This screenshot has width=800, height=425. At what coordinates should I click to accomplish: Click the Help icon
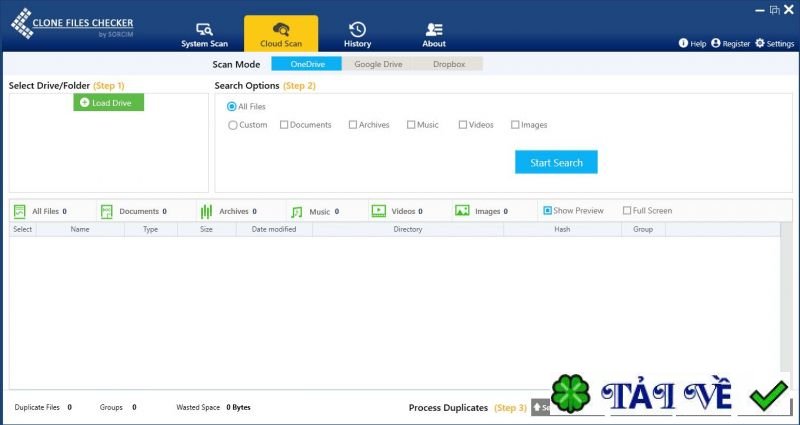(692, 44)
